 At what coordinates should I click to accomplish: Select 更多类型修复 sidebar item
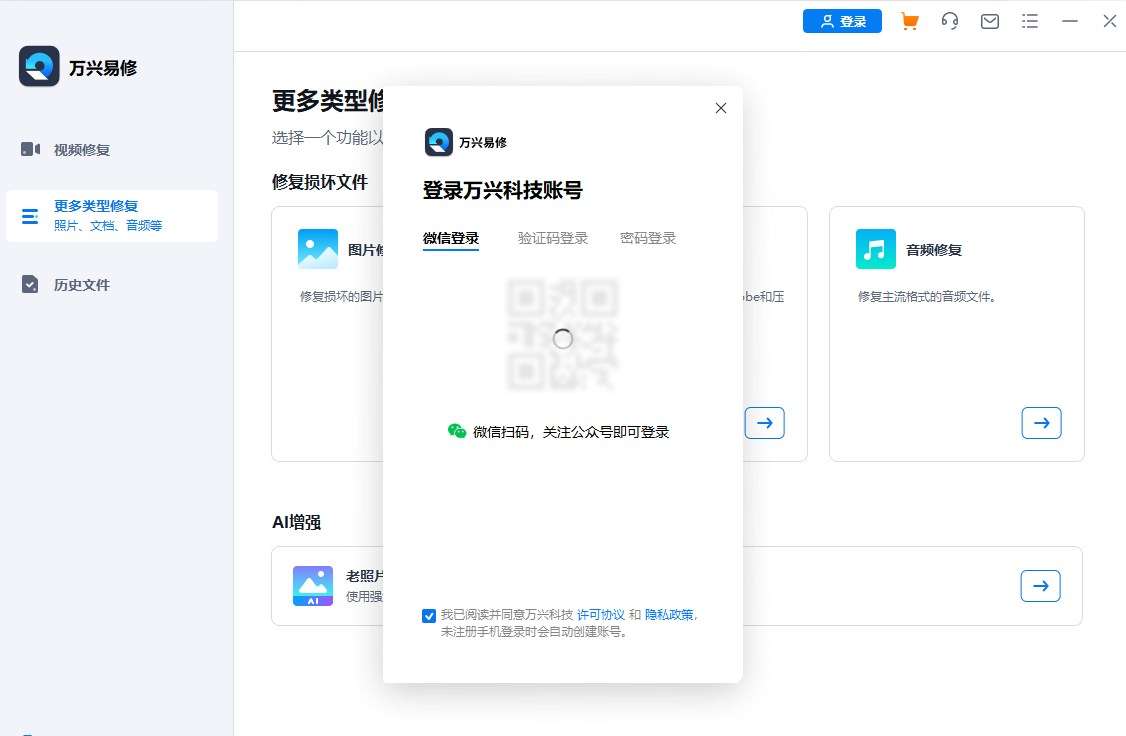point(111,215)
